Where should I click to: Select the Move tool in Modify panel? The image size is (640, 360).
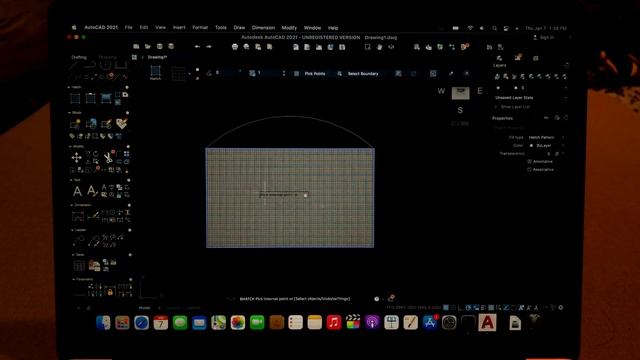76,158
